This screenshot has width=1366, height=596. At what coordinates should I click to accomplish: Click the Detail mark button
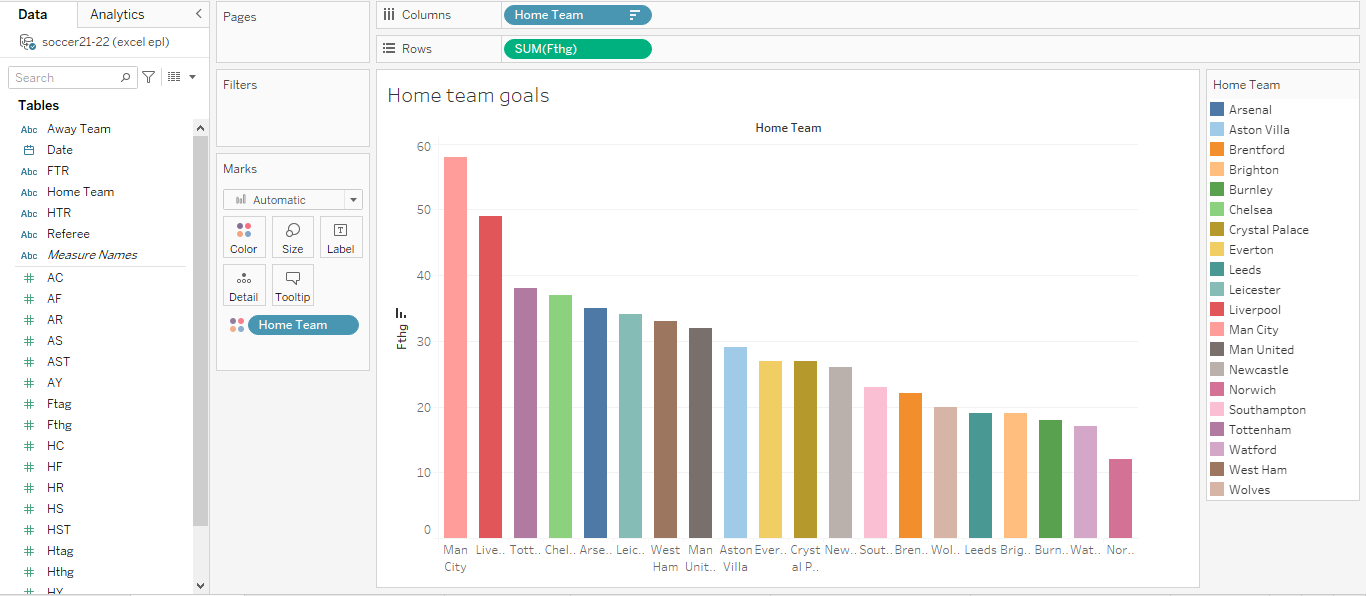pos(244,285)
